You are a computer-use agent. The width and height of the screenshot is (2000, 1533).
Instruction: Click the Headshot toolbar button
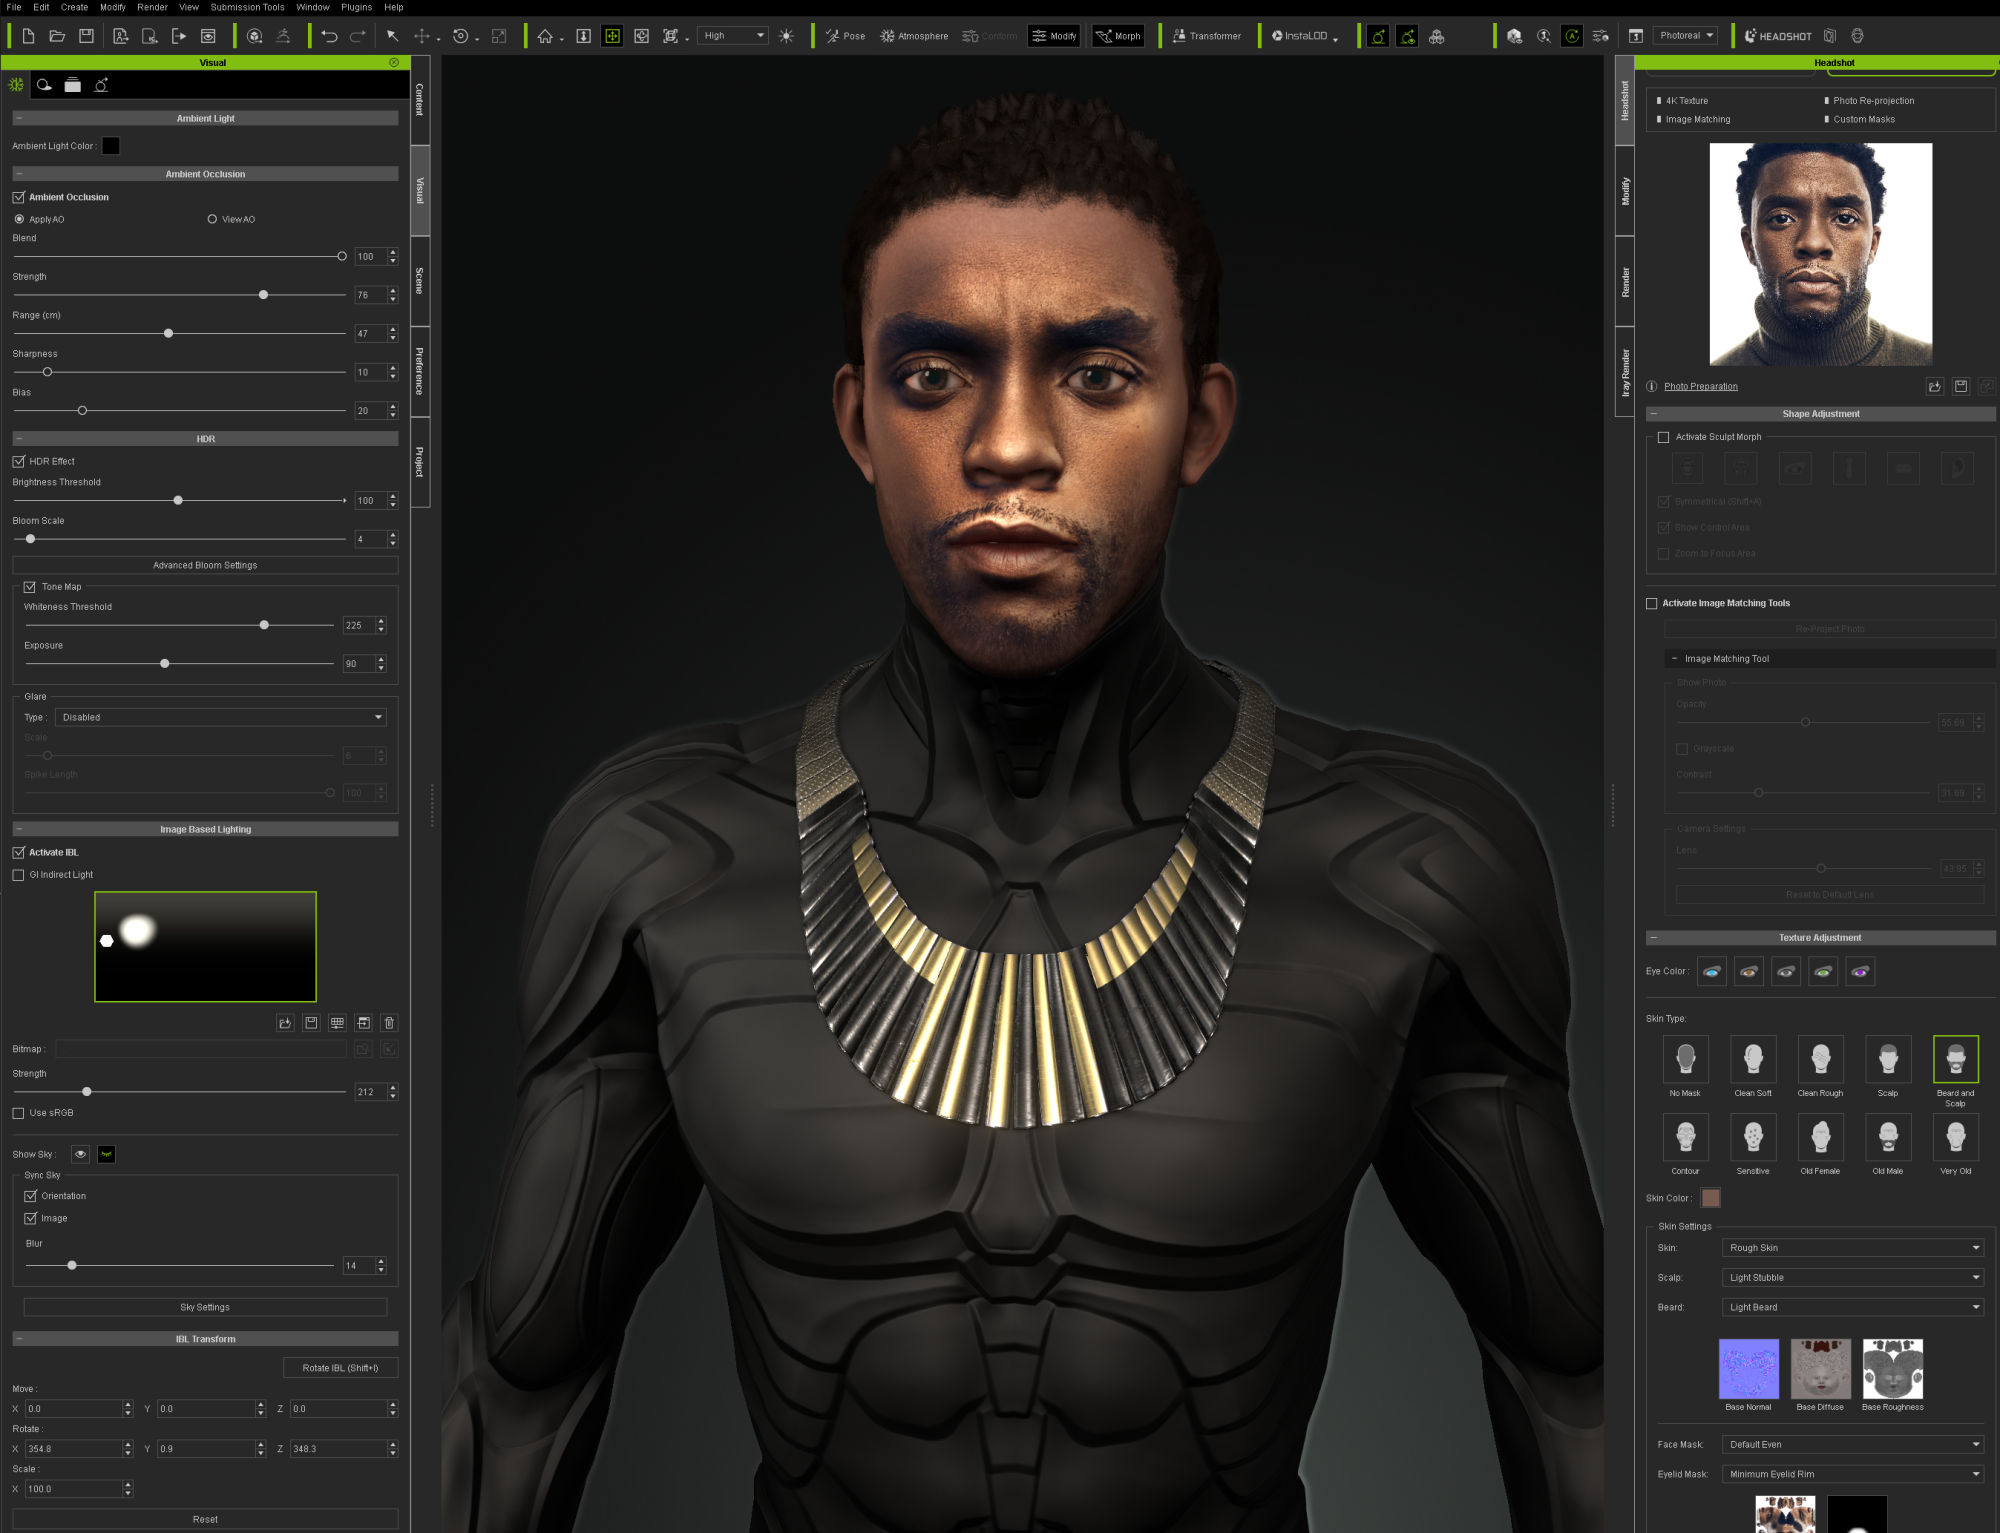tap(1778, 36)
